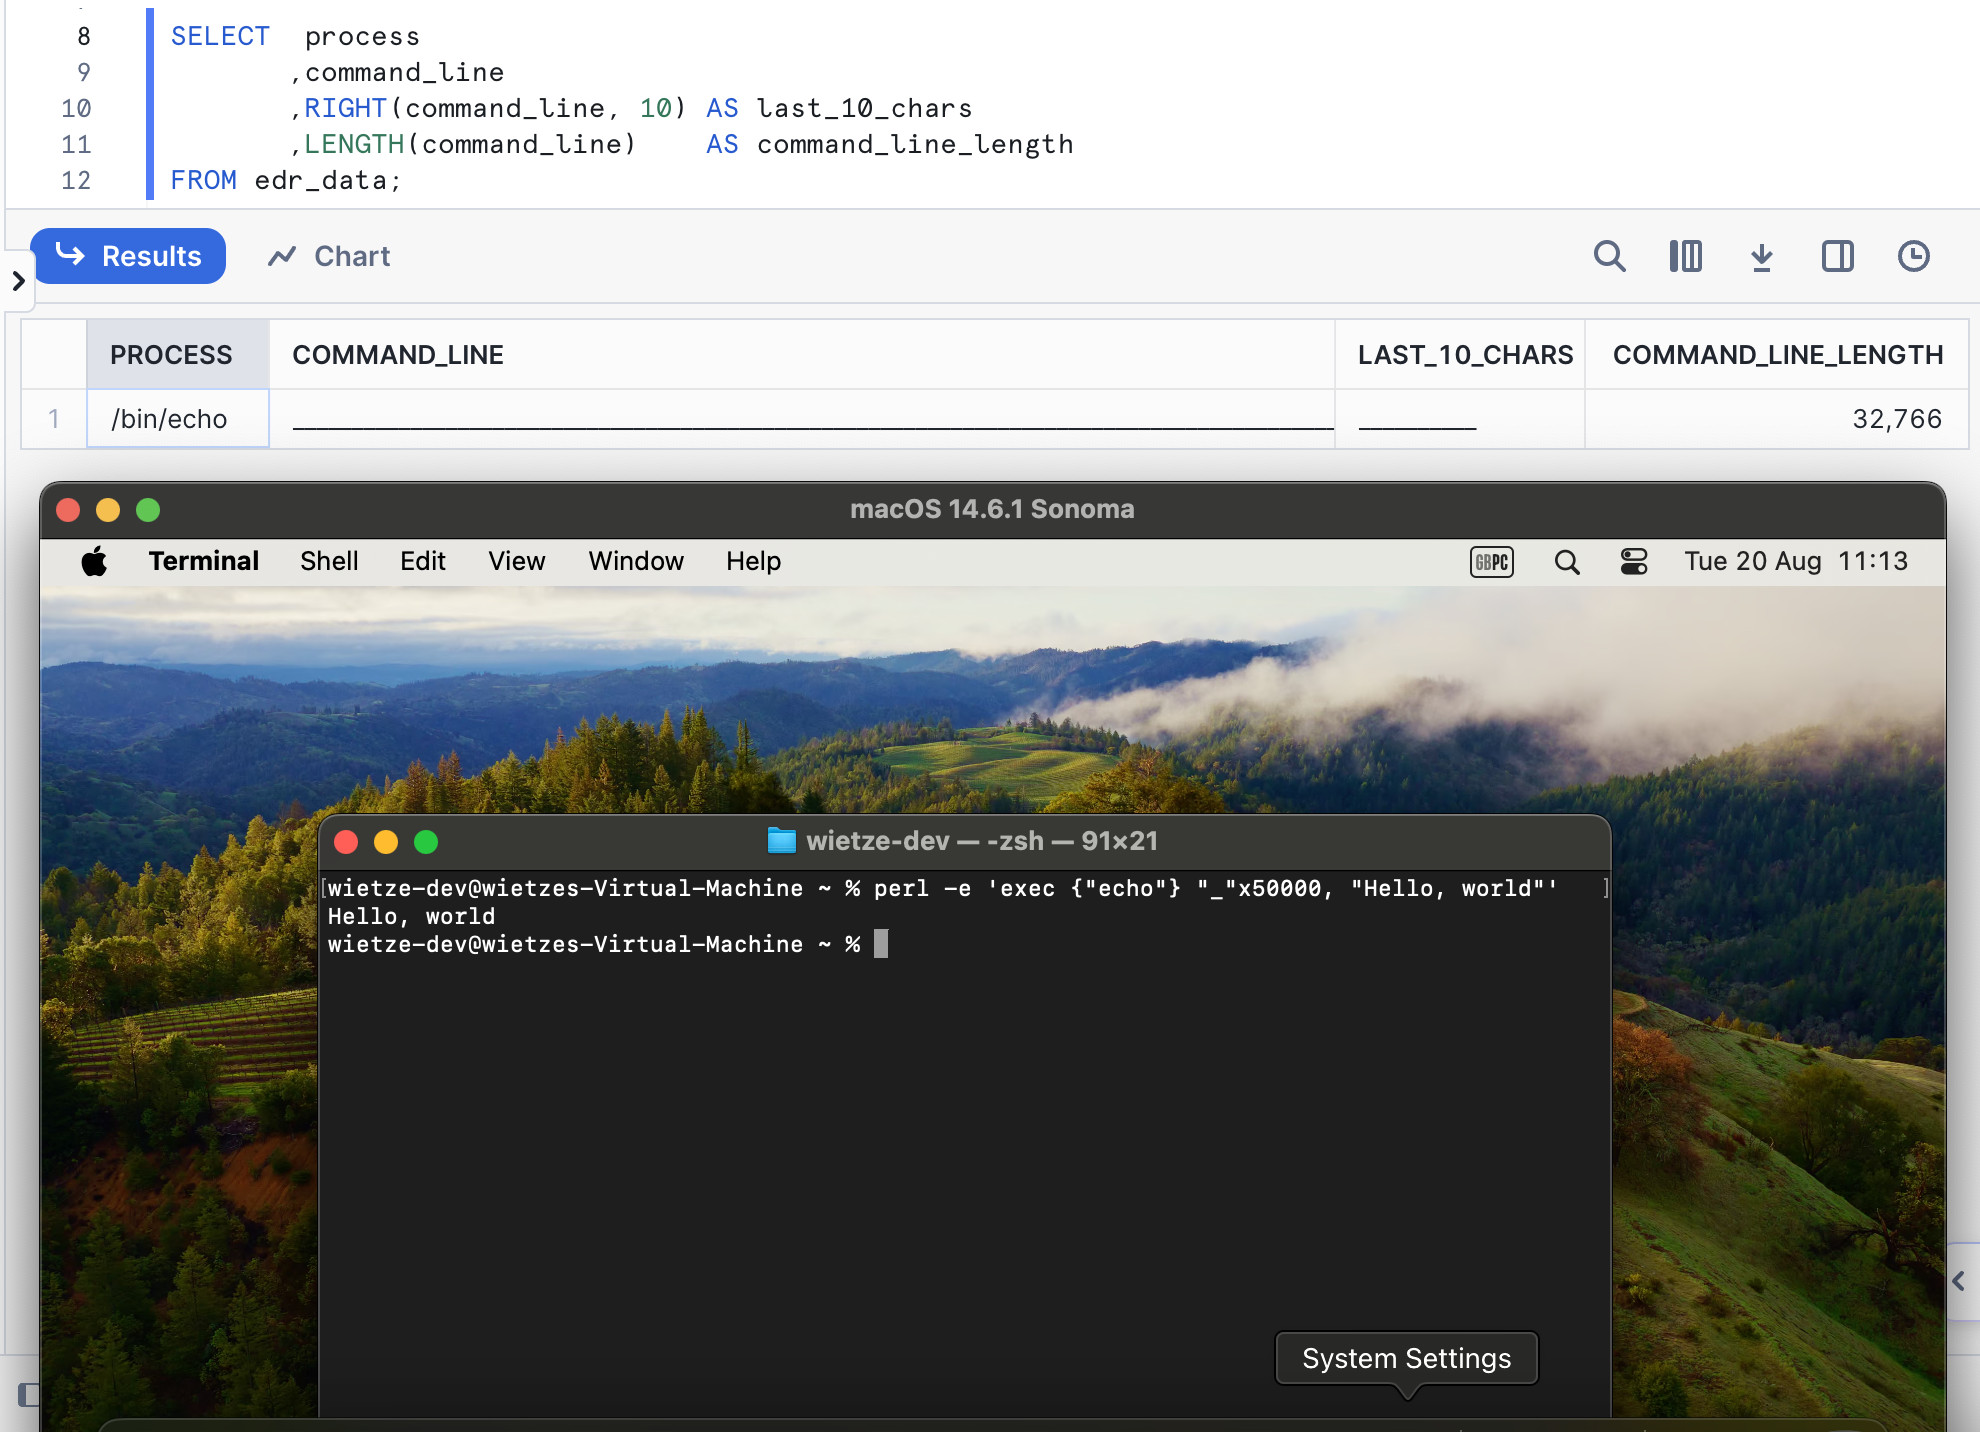Click the date and time in menu bar
This screenshot has width=1980, height=1432.
pyautogui.click(x=1795, y=561)
